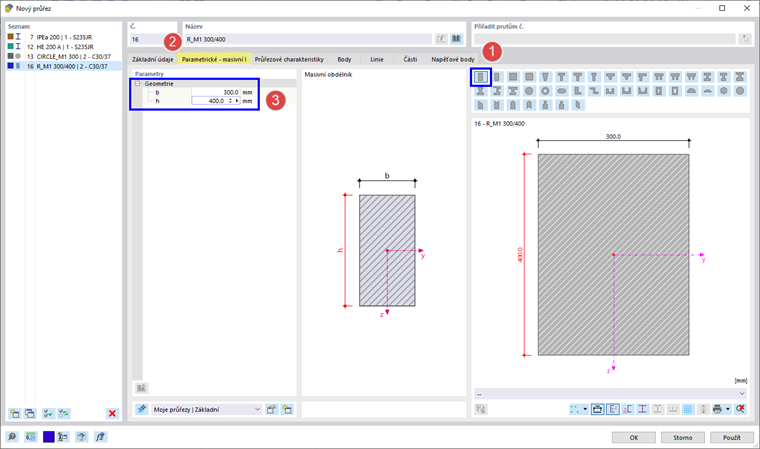Open search magnifier icon at bottom left
Screen dimensions: 760x449
click(12, 437)
